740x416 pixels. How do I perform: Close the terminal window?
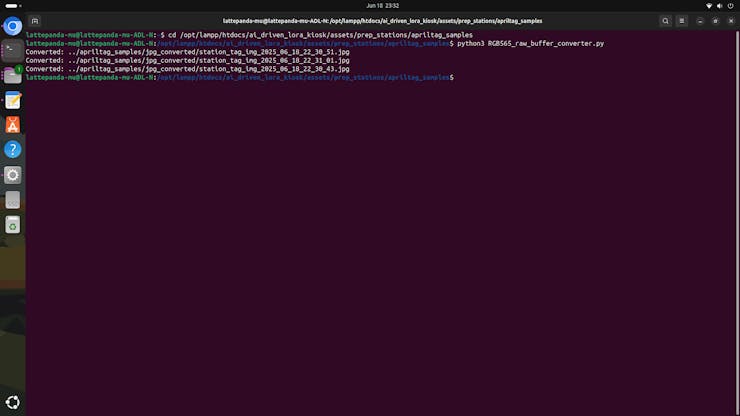tap(731, 21)
